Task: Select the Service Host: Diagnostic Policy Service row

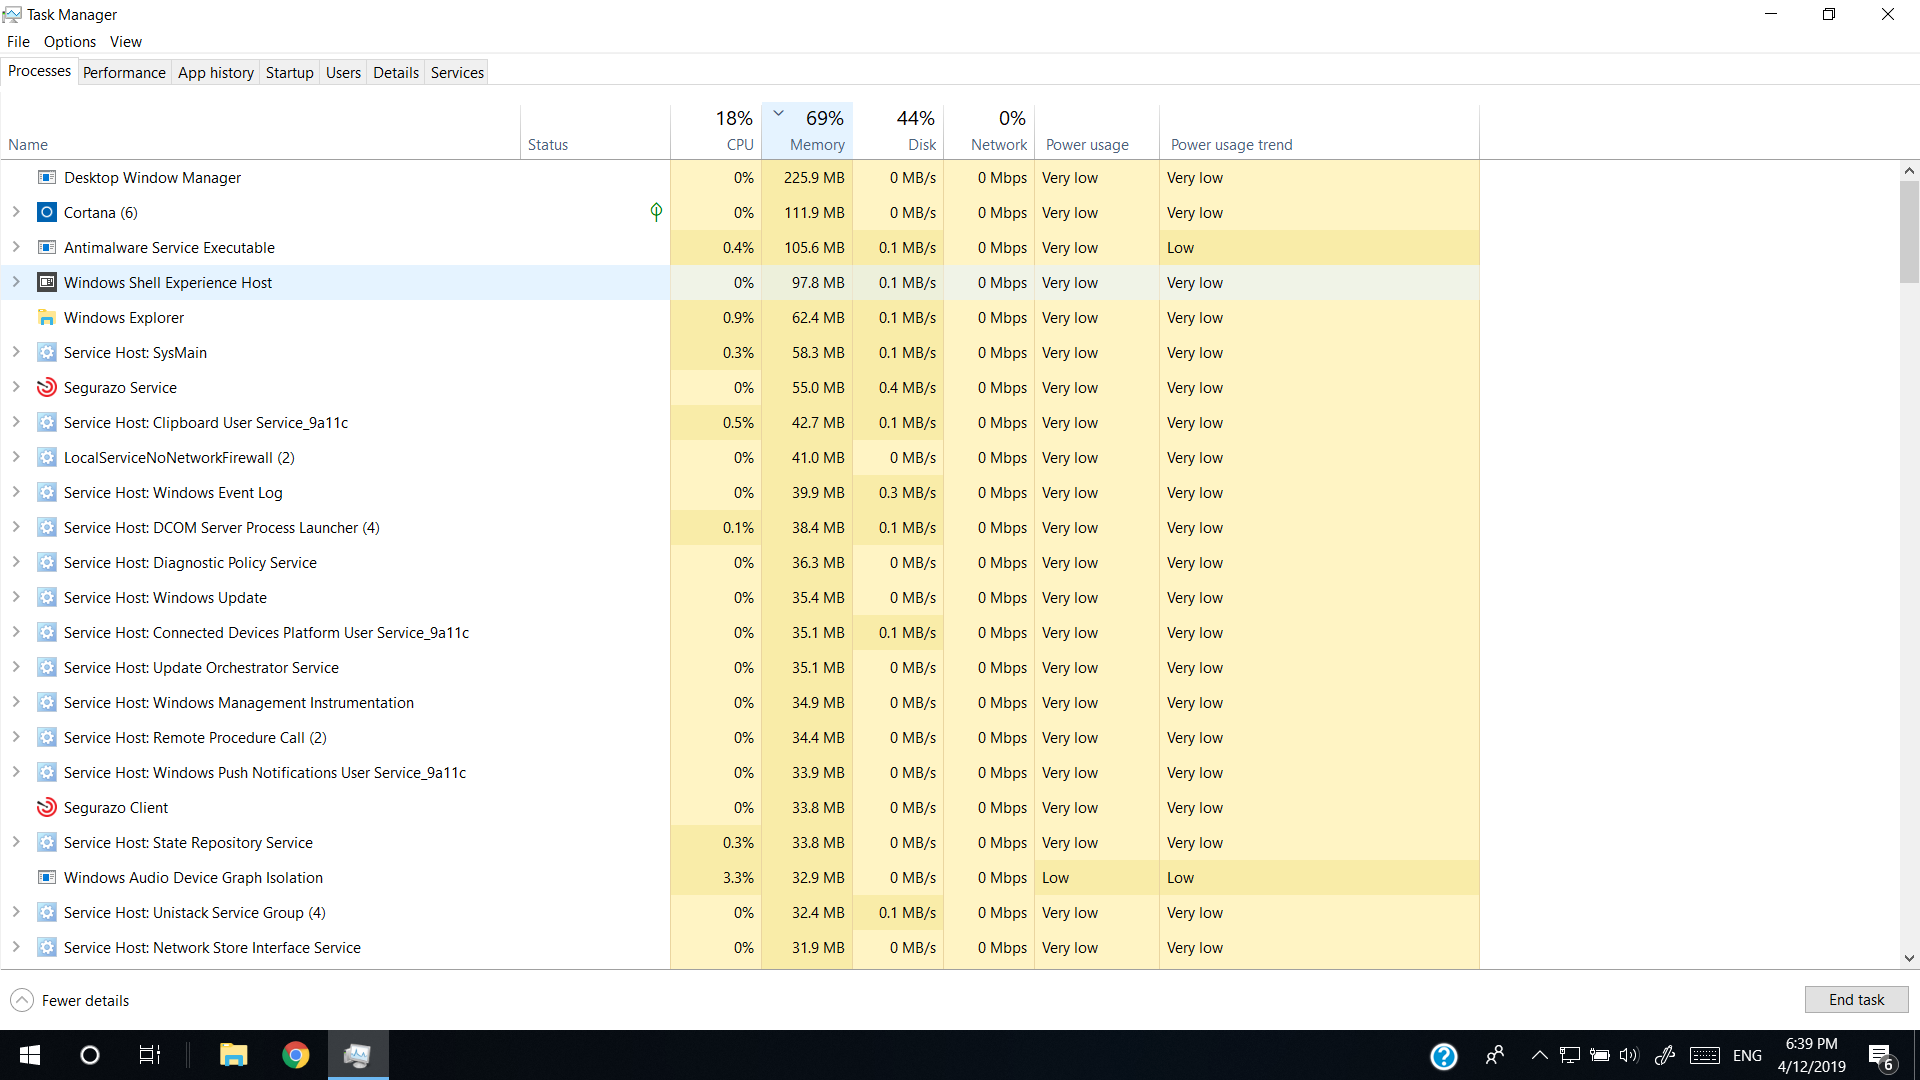Action: pos(740,563)
